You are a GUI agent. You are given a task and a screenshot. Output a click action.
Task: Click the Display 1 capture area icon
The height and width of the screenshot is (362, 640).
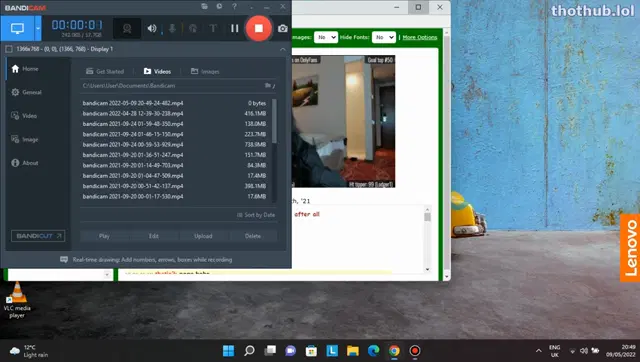(9, 49)
